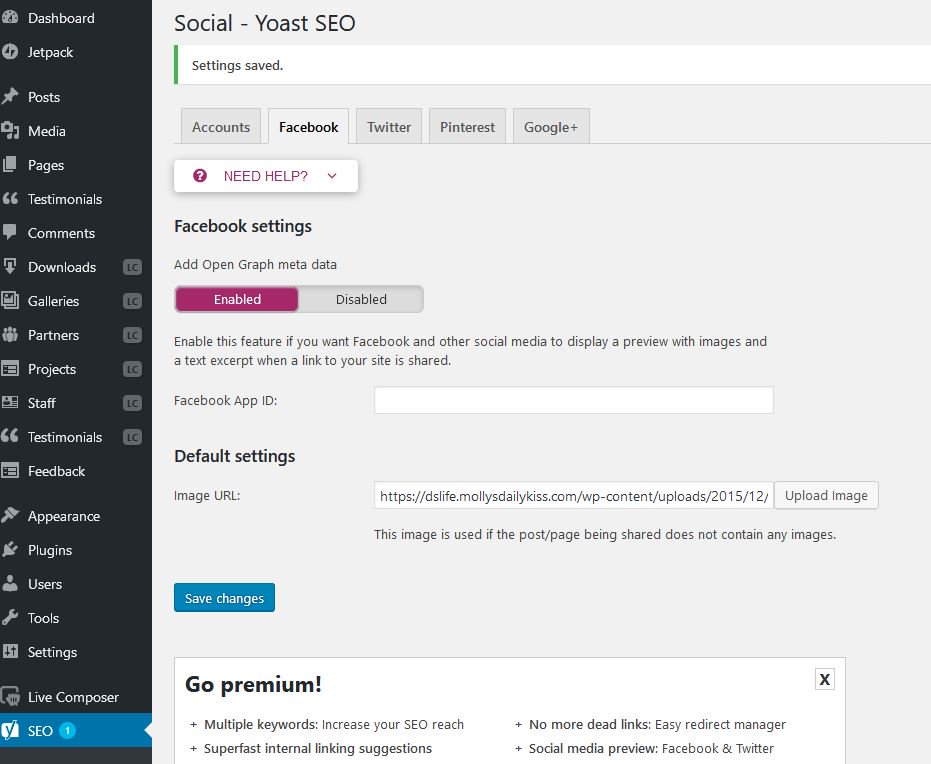This screenshot has height=764, width=931.
Task: Open the Twitter tab
Action: click(389, 126)
